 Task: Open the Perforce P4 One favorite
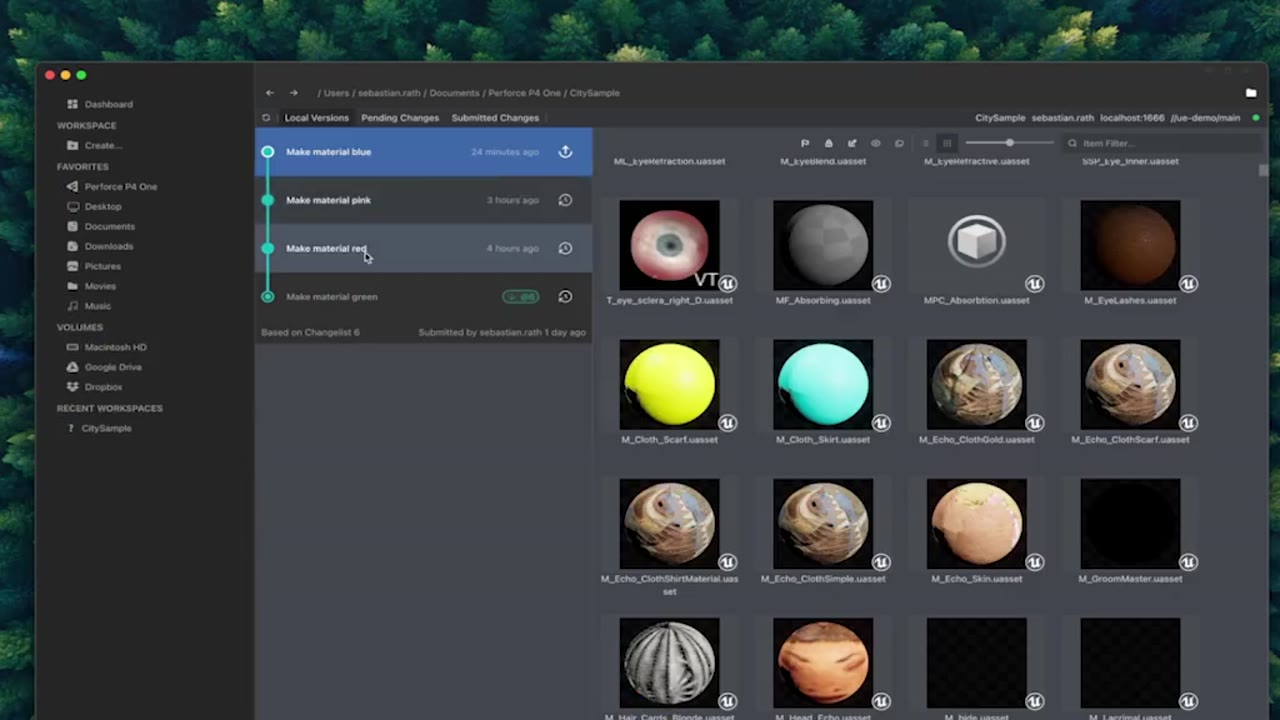(111, 186)
